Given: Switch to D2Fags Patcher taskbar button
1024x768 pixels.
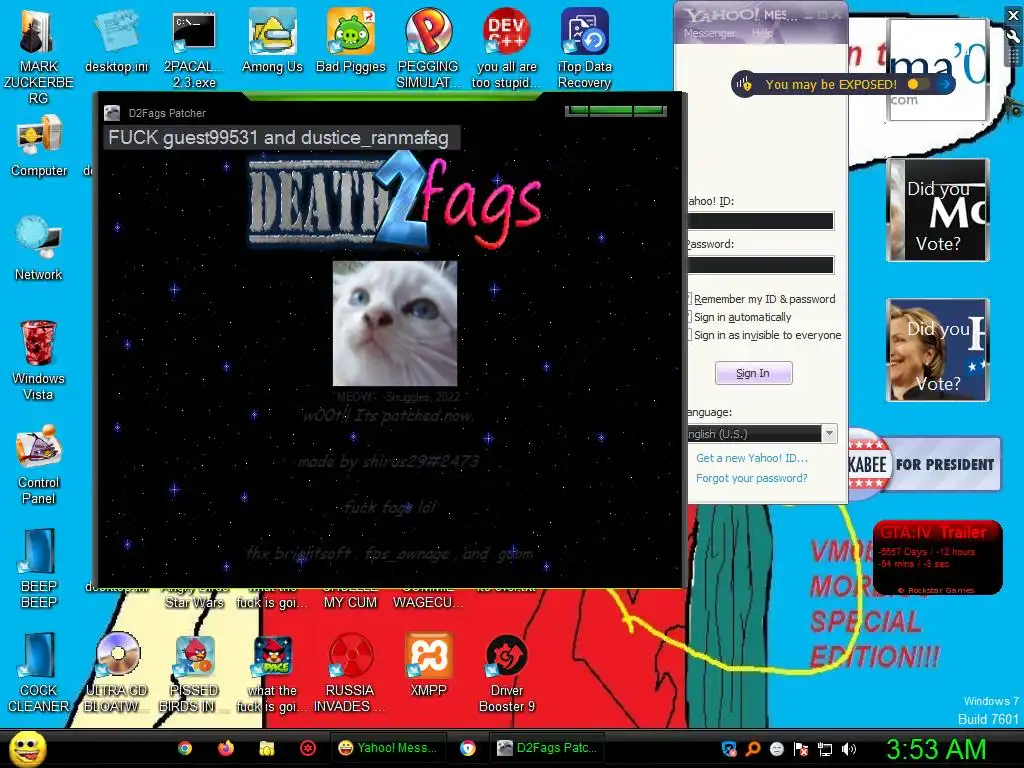Looking at the screenshot, I should point(547,748).
